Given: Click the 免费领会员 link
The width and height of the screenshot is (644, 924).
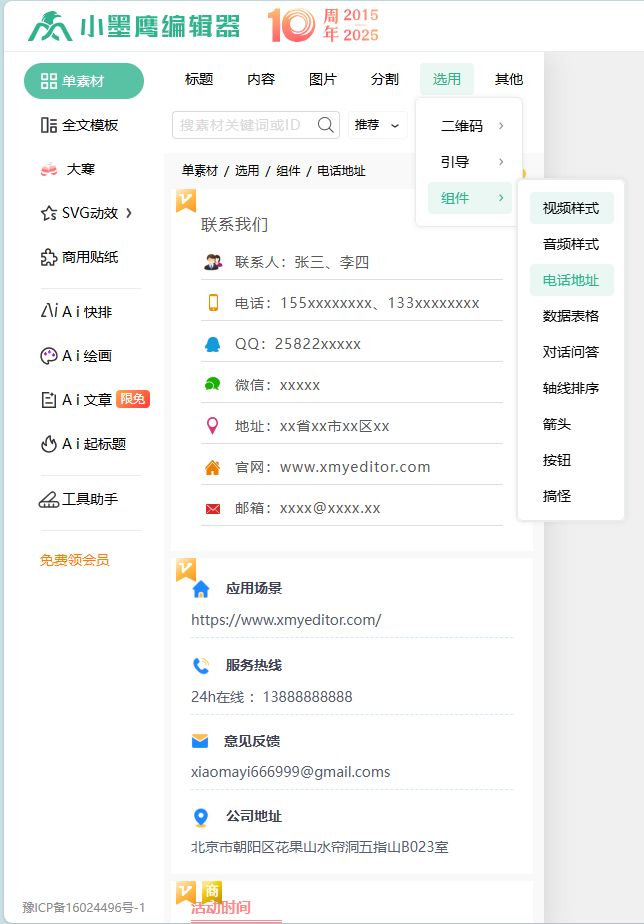Looking at the screenshot, I should pyautogui.click(x=75, y=560).
